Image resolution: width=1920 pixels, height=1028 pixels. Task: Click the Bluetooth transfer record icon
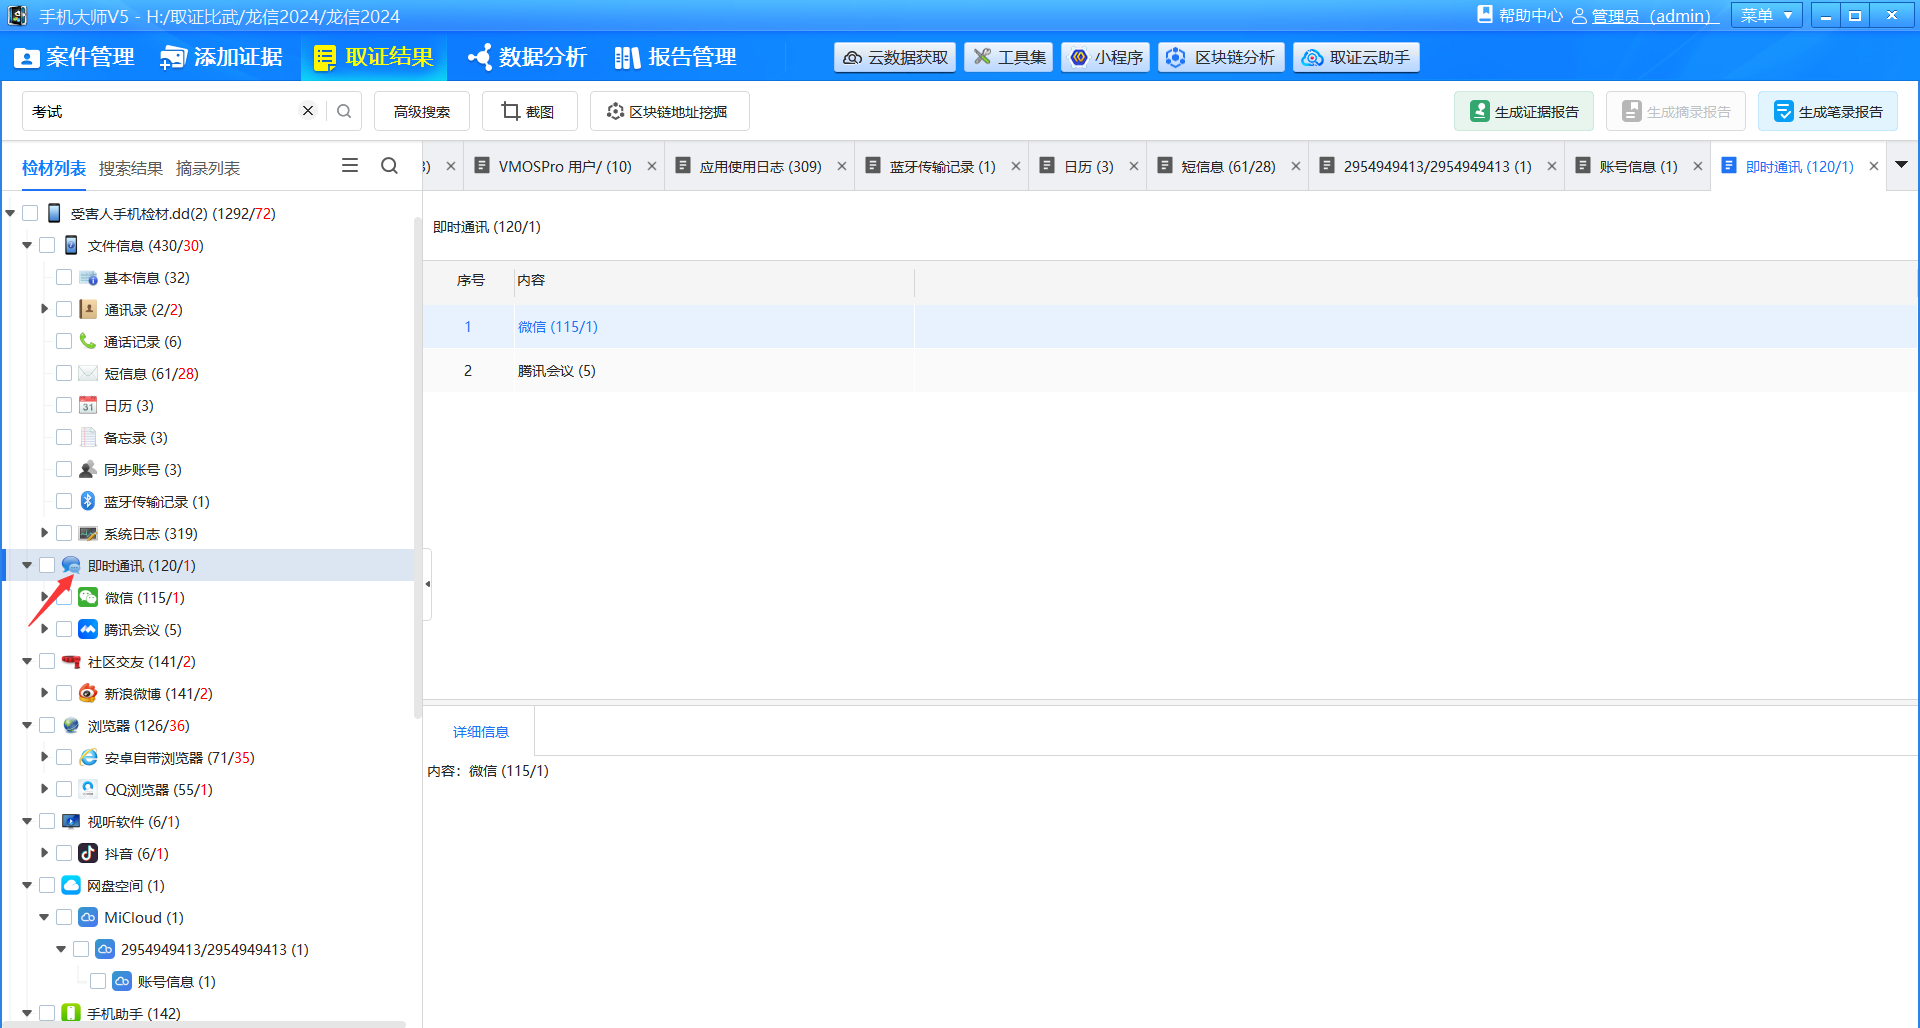click(88, 502)
